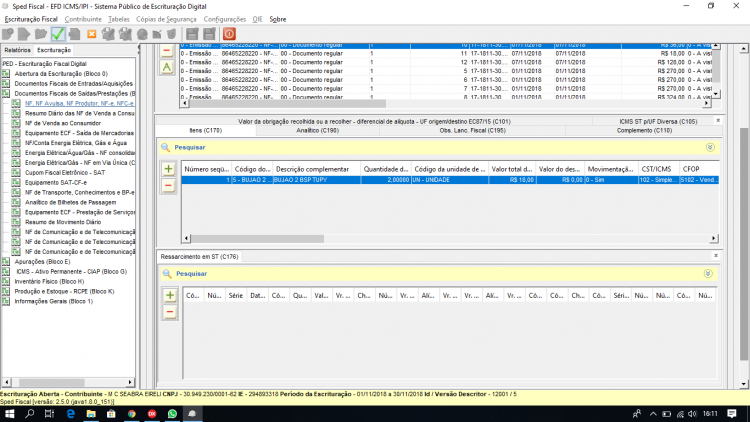The image size is (750, 422).
Task: Open Google Chrome from the taskbar
Action: pyautogui.click(x=132, y=414)
